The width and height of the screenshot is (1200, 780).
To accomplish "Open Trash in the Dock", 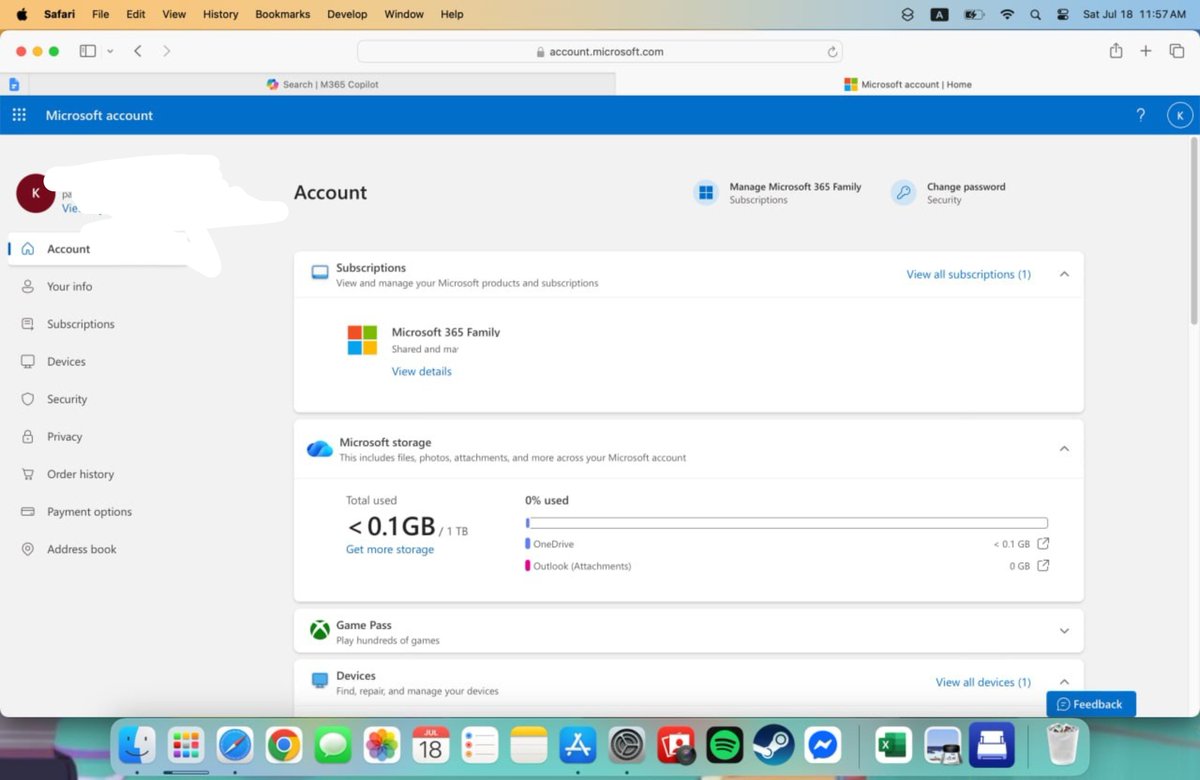I will click(1062, 745).
